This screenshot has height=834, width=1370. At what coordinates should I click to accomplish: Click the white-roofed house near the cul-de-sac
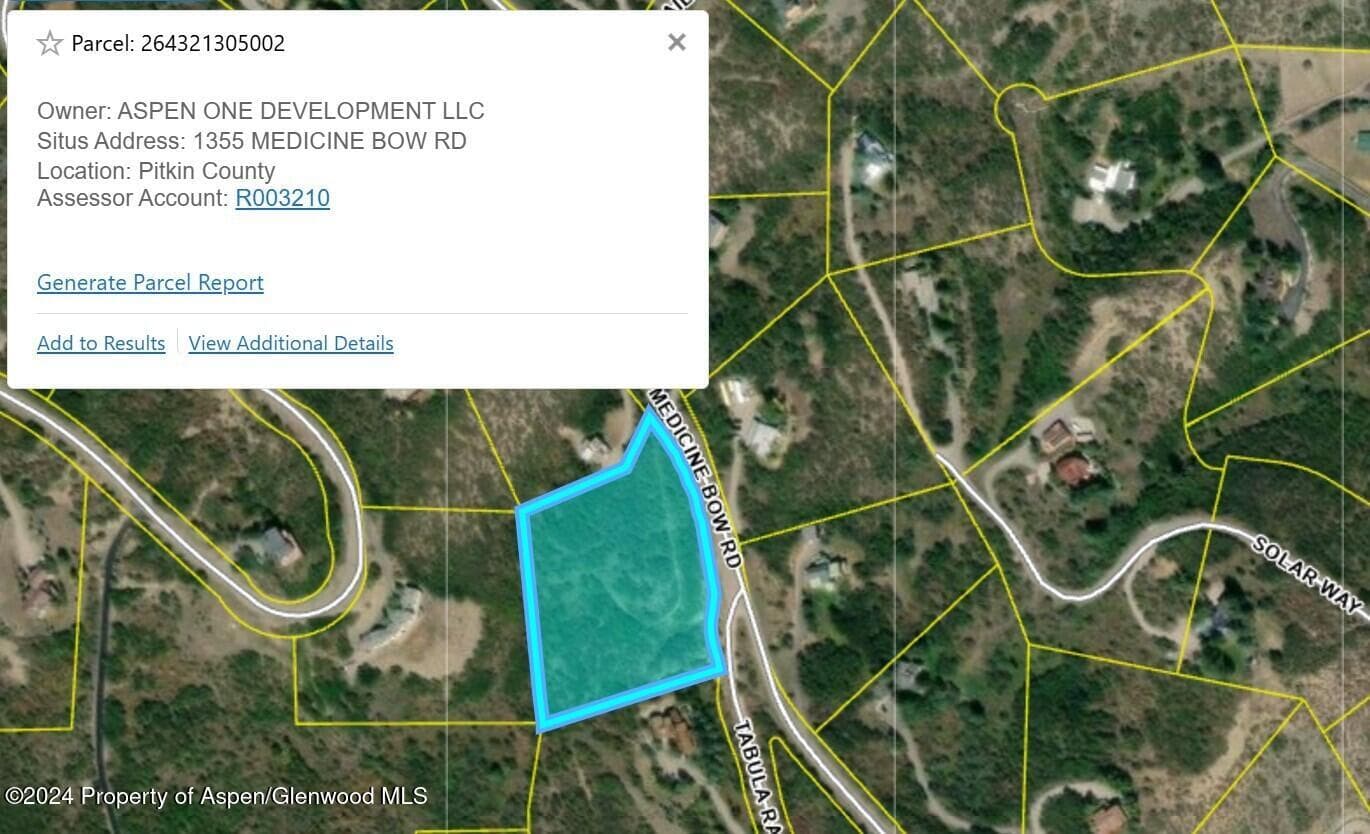point(1112,179)
